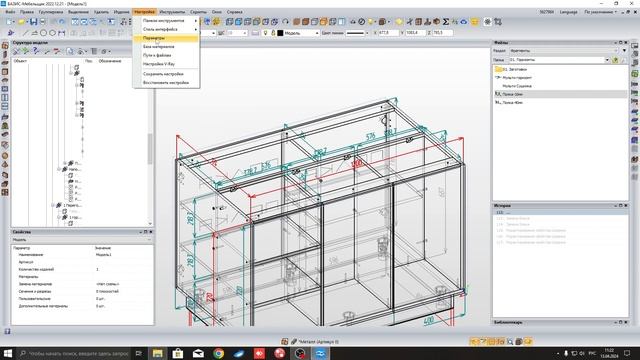Open the Файл menu
Image resolution: width=640 pixels, height=360 pixels.
(10, 12)
